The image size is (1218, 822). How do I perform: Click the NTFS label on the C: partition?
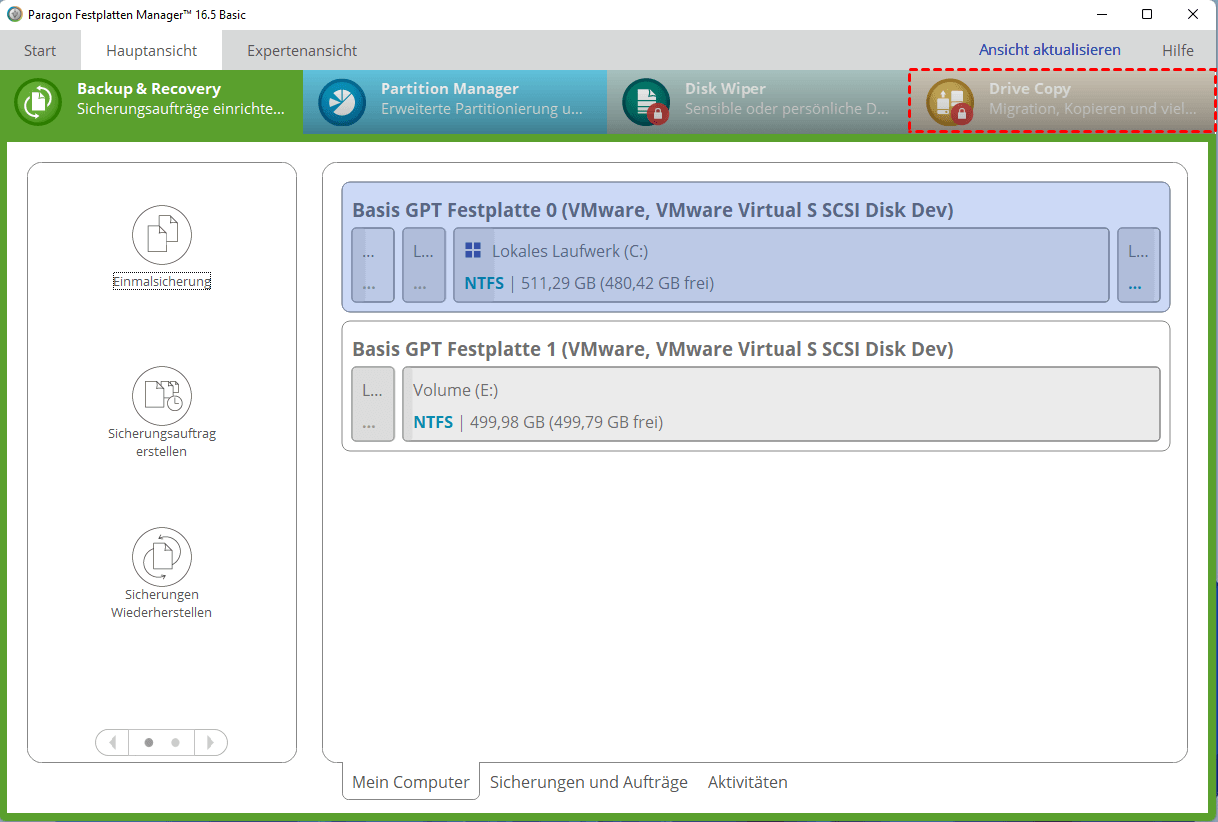point(484,283)
